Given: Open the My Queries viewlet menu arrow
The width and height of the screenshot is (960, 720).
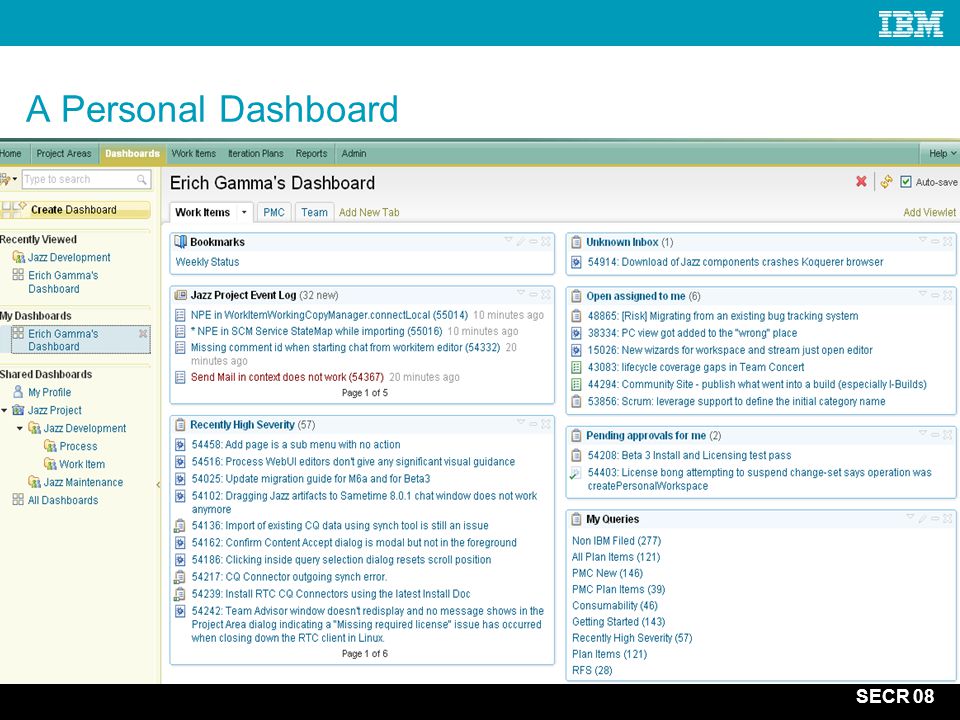Looking at the screenshot, I should click(910, 518).
